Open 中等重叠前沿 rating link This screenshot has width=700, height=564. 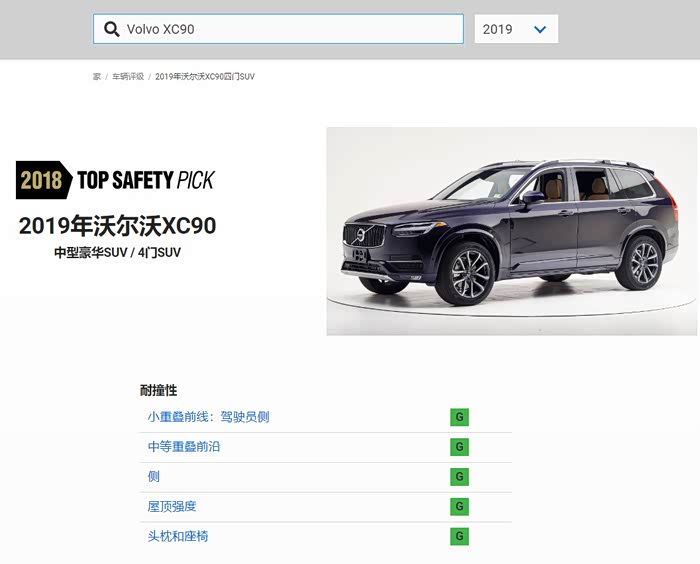[x=184, y=447]
